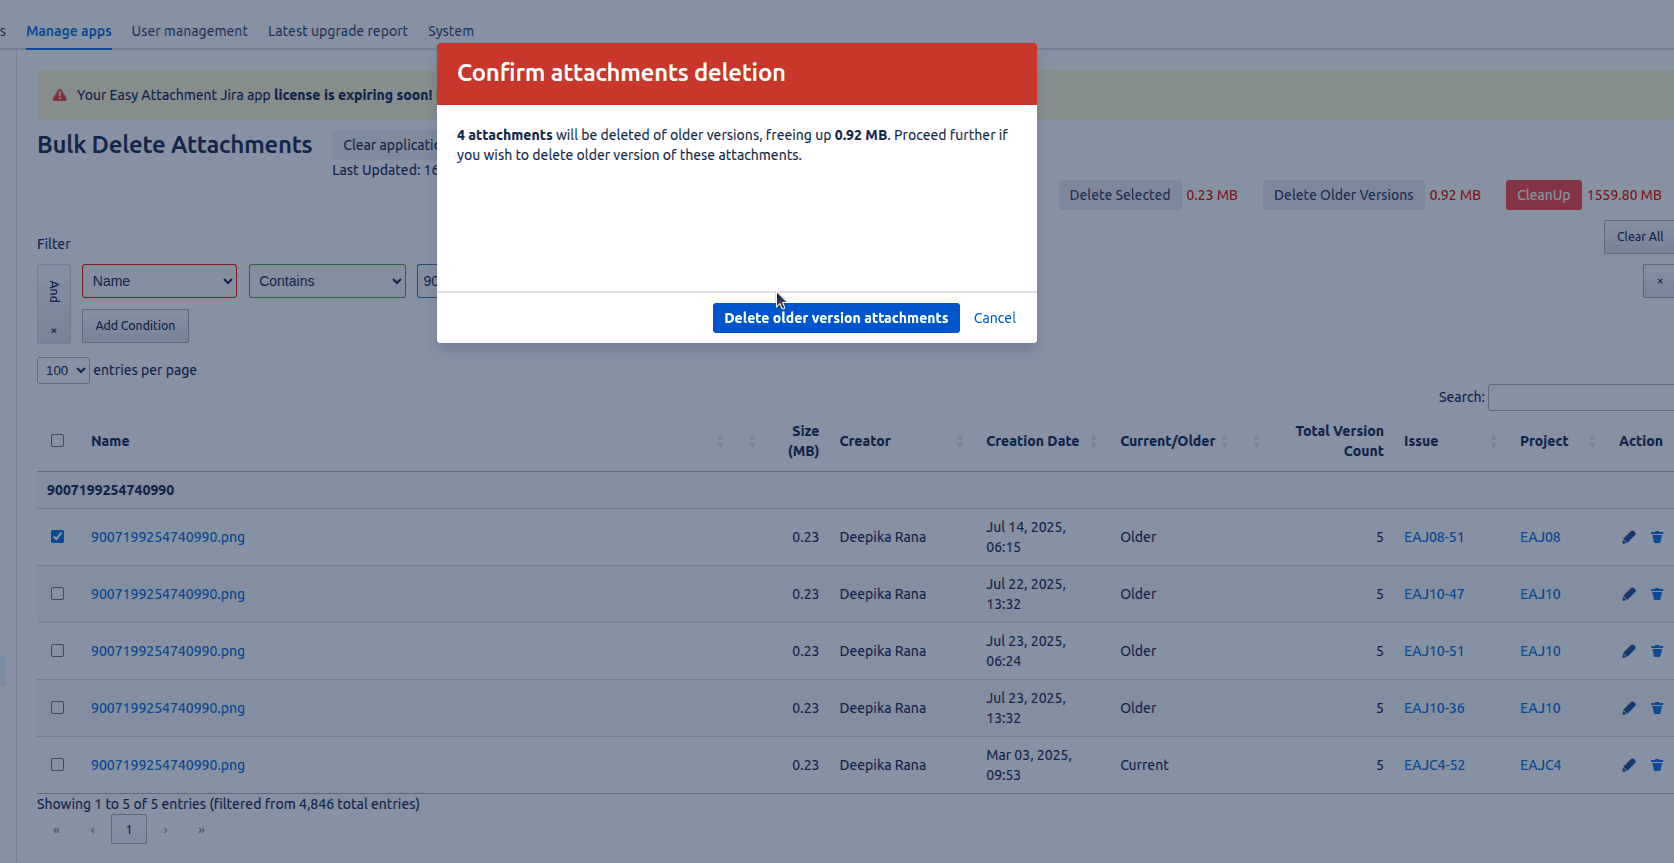This screenshot has height=863, width=1674.
Task: Click into the Search input field
Action: (x=1580, y=398)
